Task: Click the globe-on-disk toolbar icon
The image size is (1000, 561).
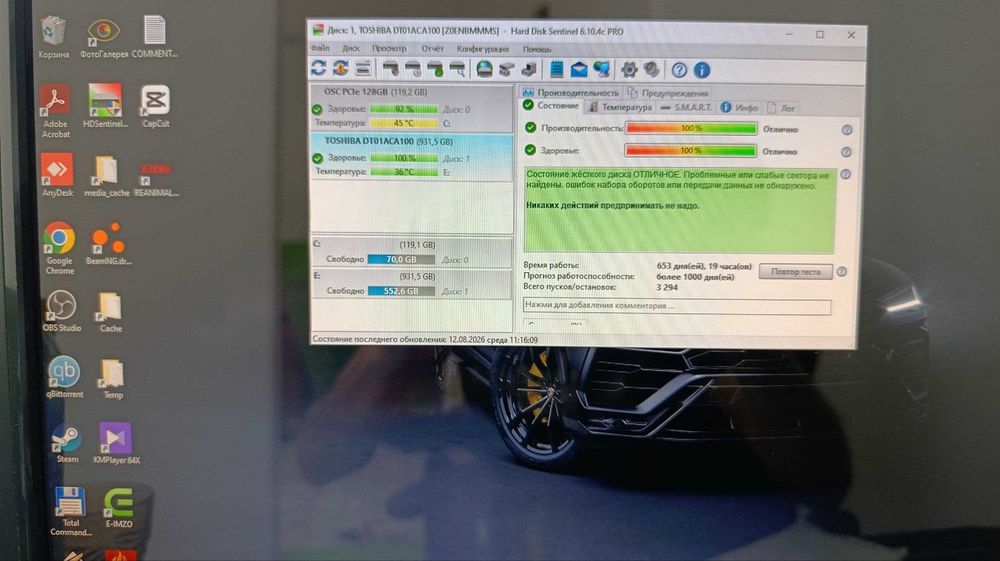Action: click(x=485, y=69)
